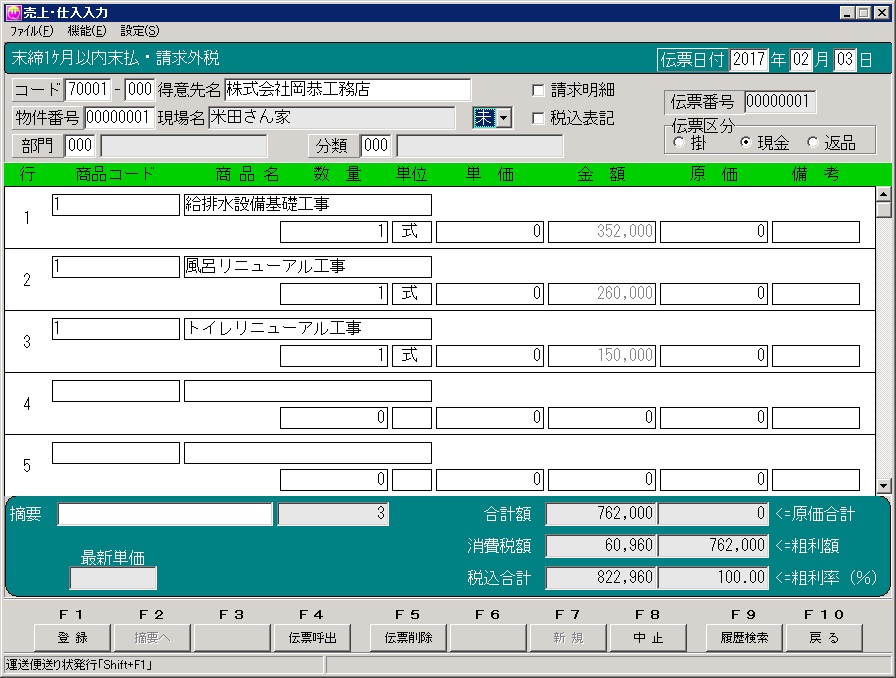The image size is (896, 678).
Task: Click the 分類 code field 000
Action: click(x=376, y=146)
